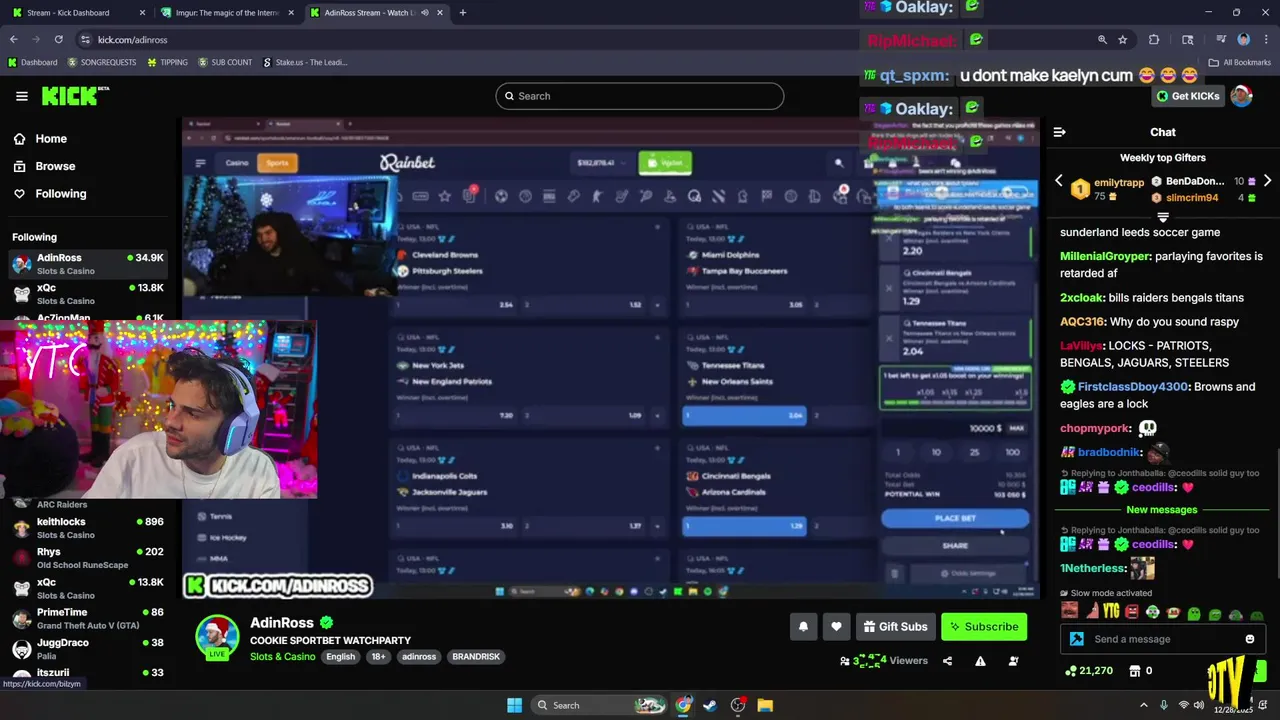Open PrimeTime channel in the following list
Screen dimensions: 1280x720
click(x=88, y=618)
